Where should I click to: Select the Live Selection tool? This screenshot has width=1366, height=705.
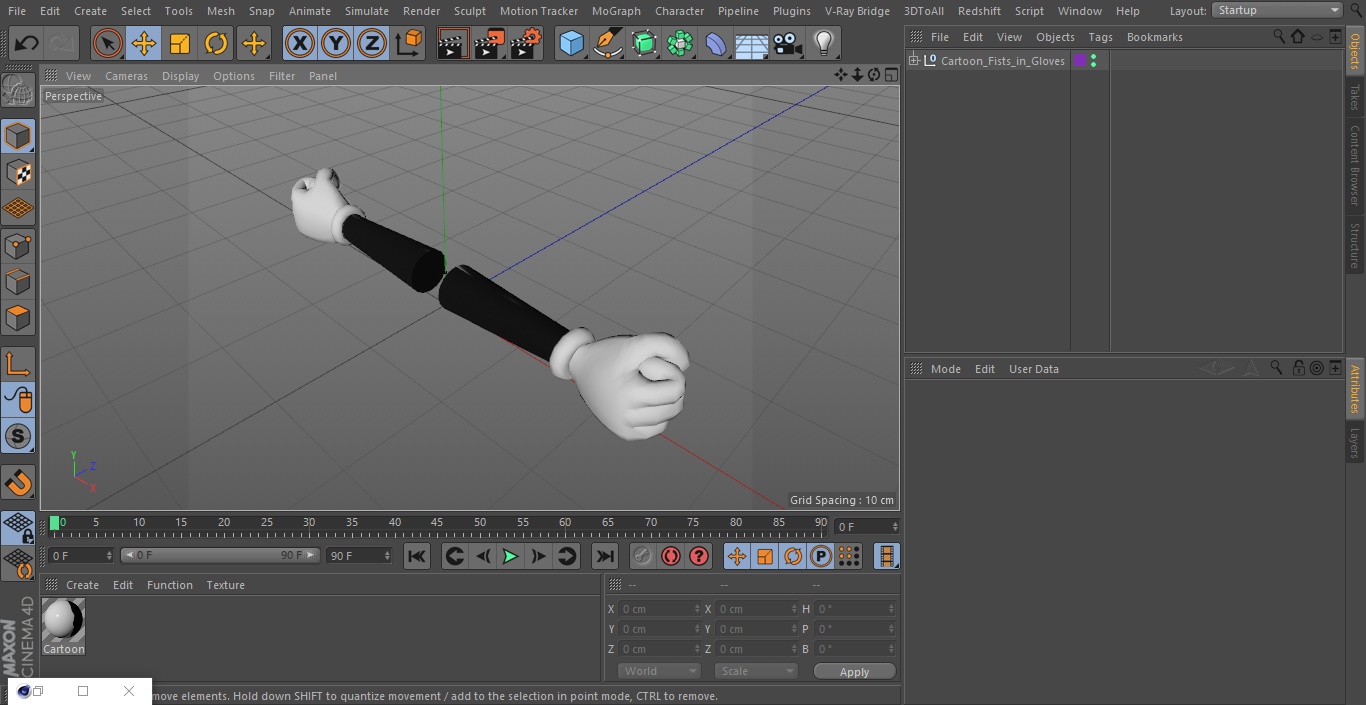[x=108, y=44]
